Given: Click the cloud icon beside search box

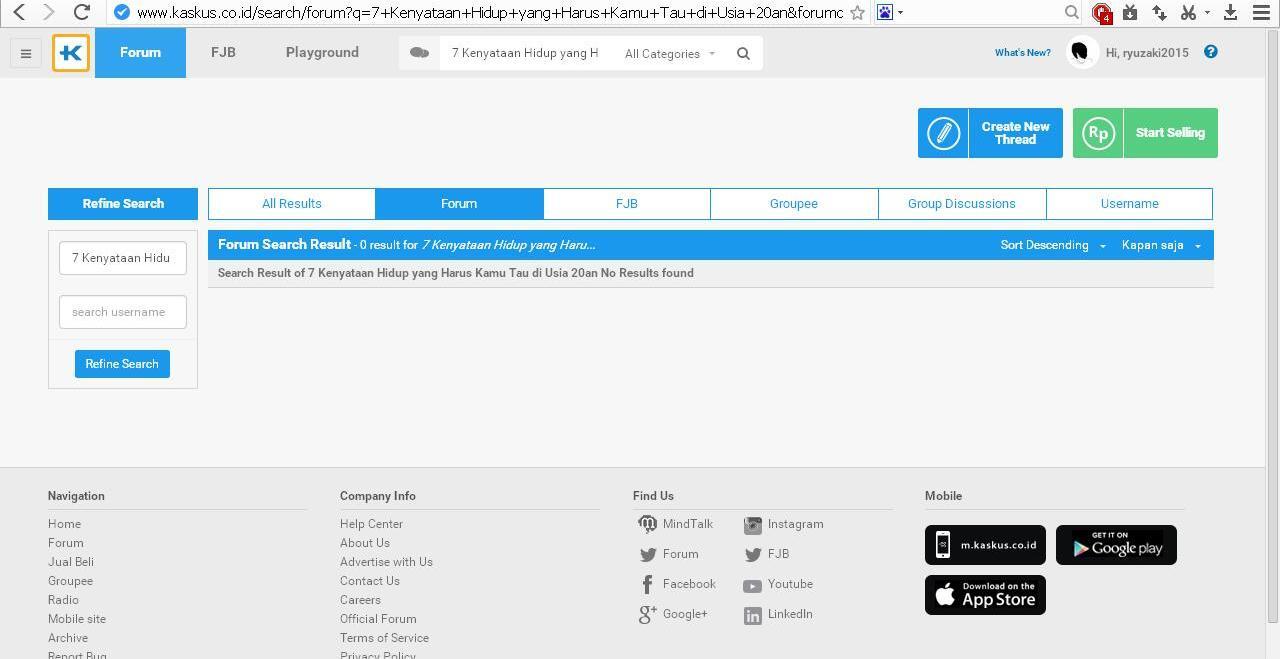Looking at the screenshot, I should pyautogui.click(x=419, y=53).
